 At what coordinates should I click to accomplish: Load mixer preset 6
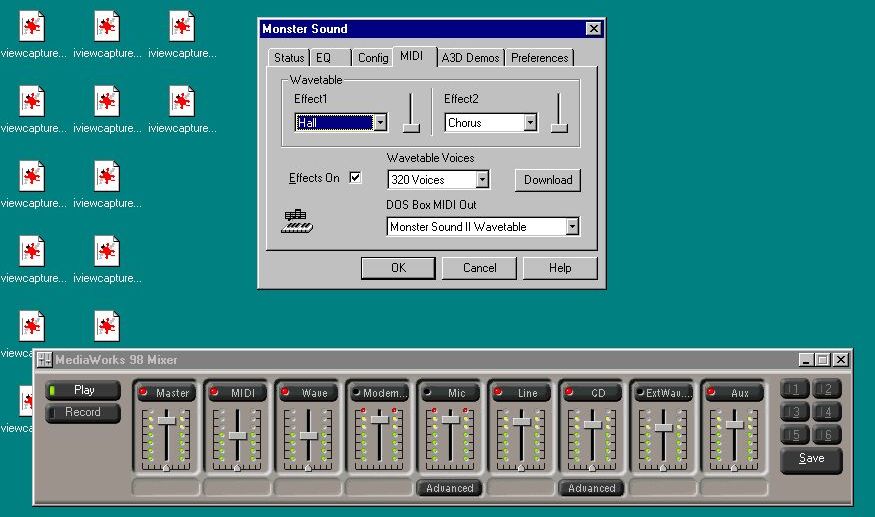coord(827,434)
